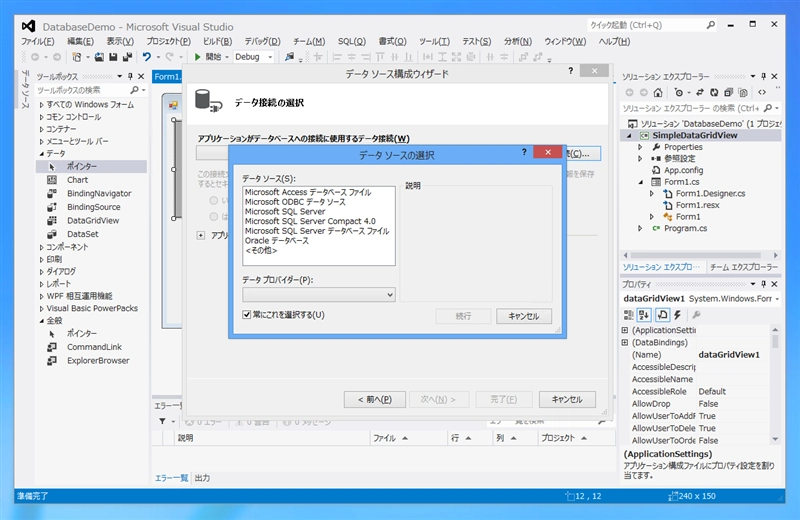Pick the CommandLink control in the Toolbox

point(94,347)
